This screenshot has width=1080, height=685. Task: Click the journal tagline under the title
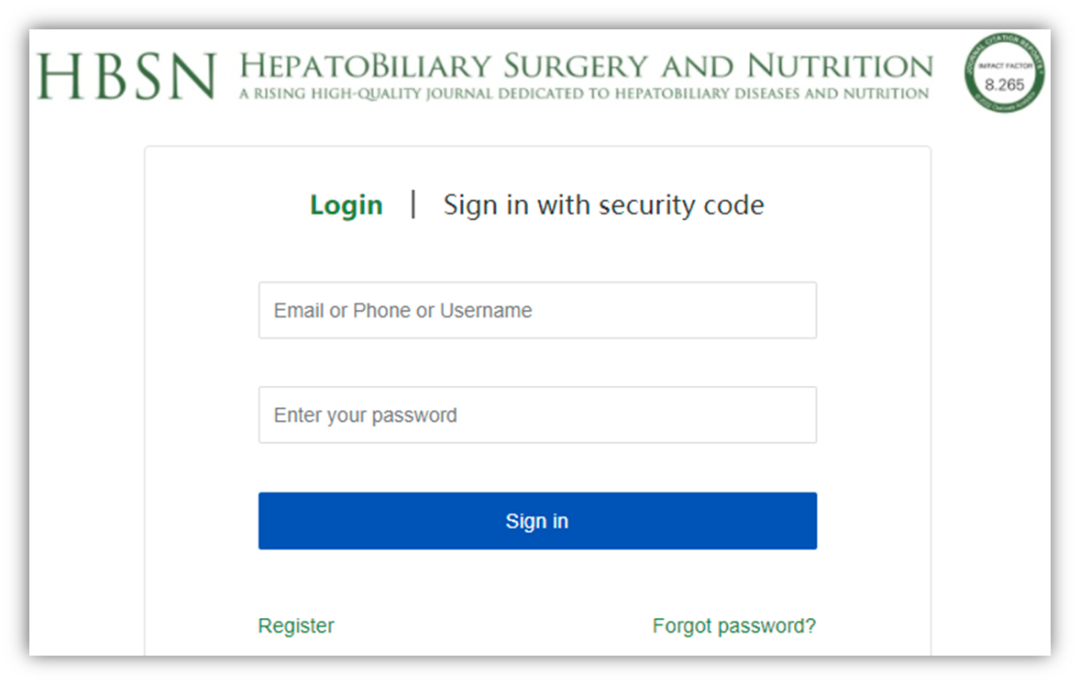coord(584,94)
